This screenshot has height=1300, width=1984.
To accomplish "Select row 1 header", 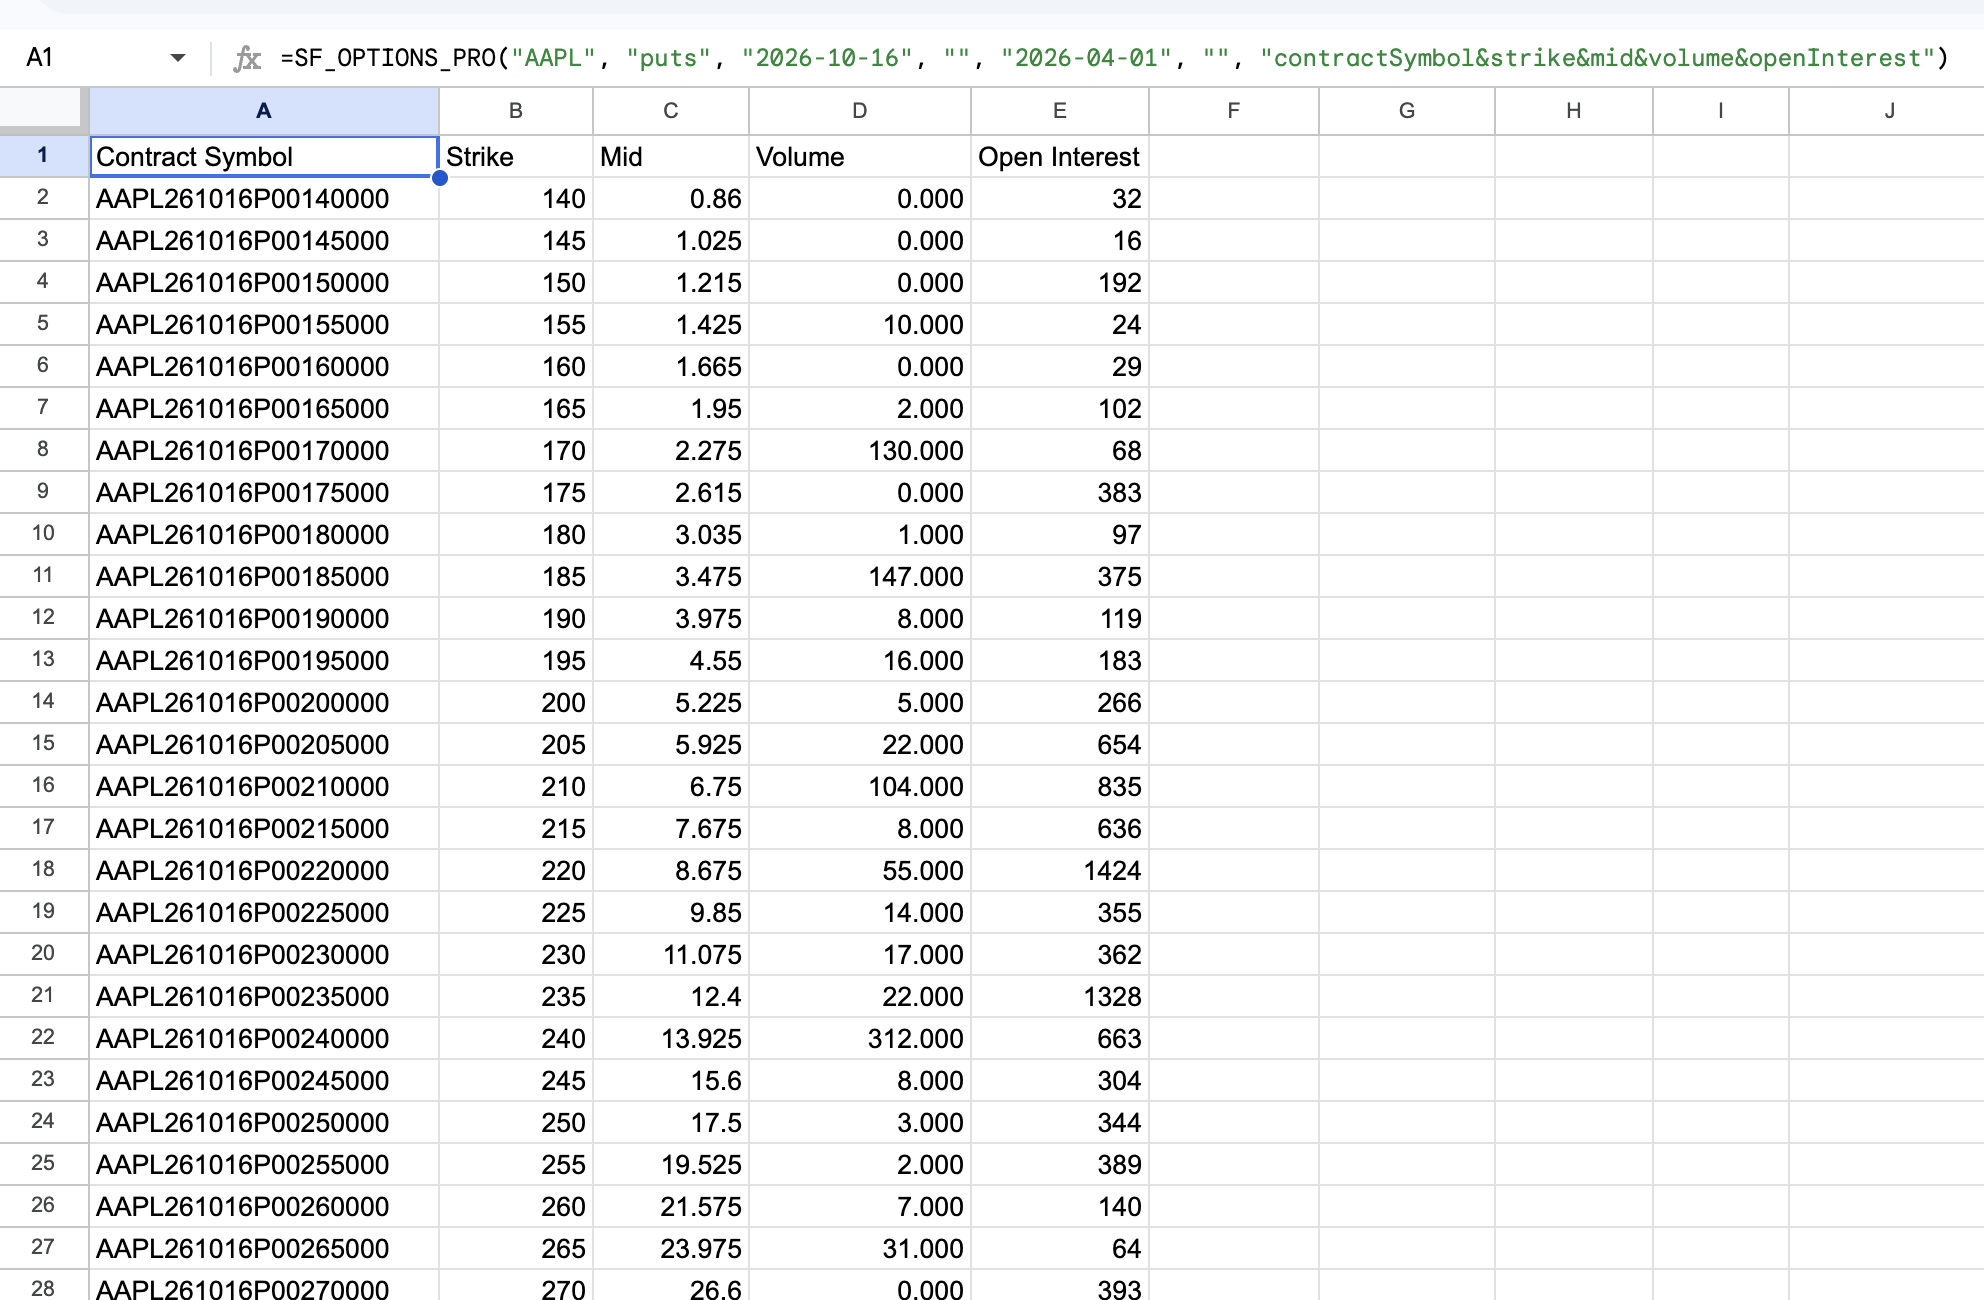I will [43, 156].
